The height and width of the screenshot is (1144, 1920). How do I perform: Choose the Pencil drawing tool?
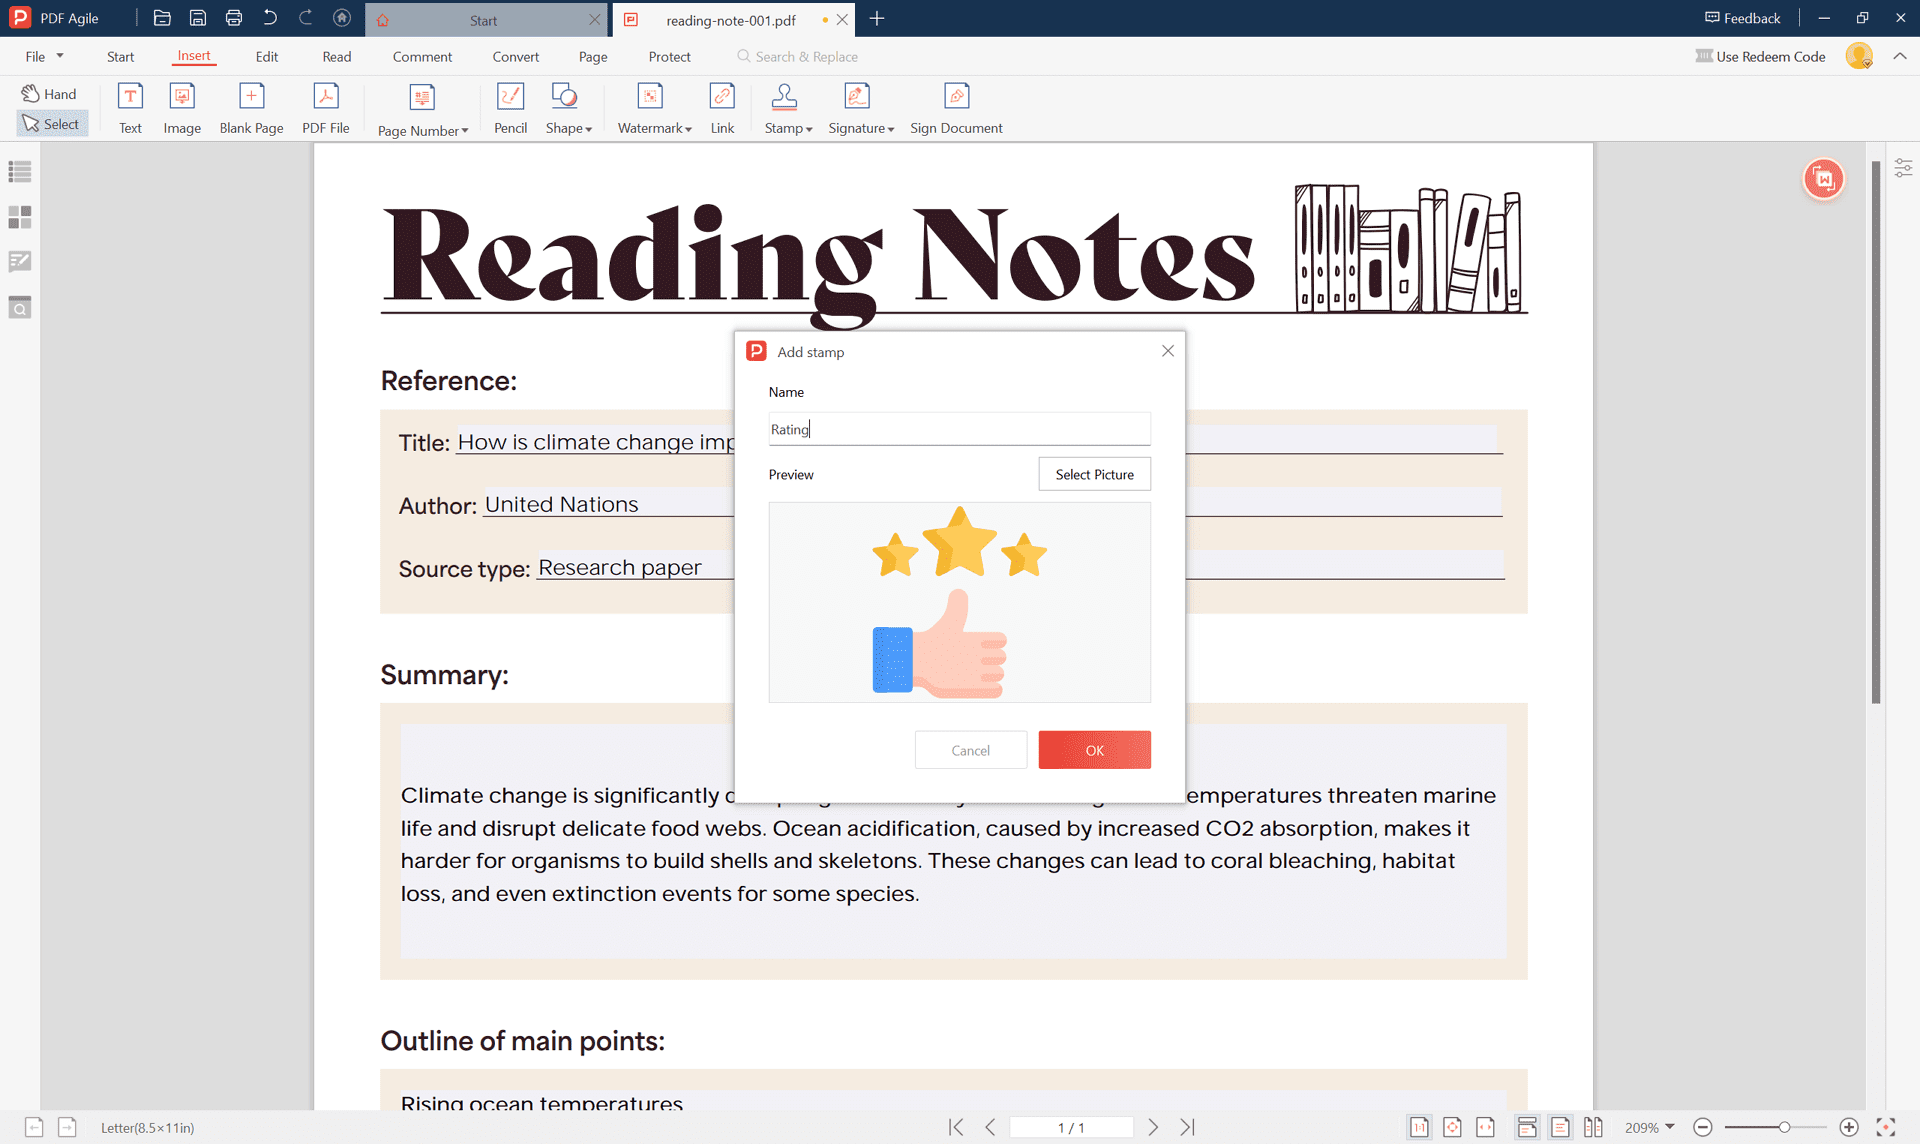pos(510,108)
